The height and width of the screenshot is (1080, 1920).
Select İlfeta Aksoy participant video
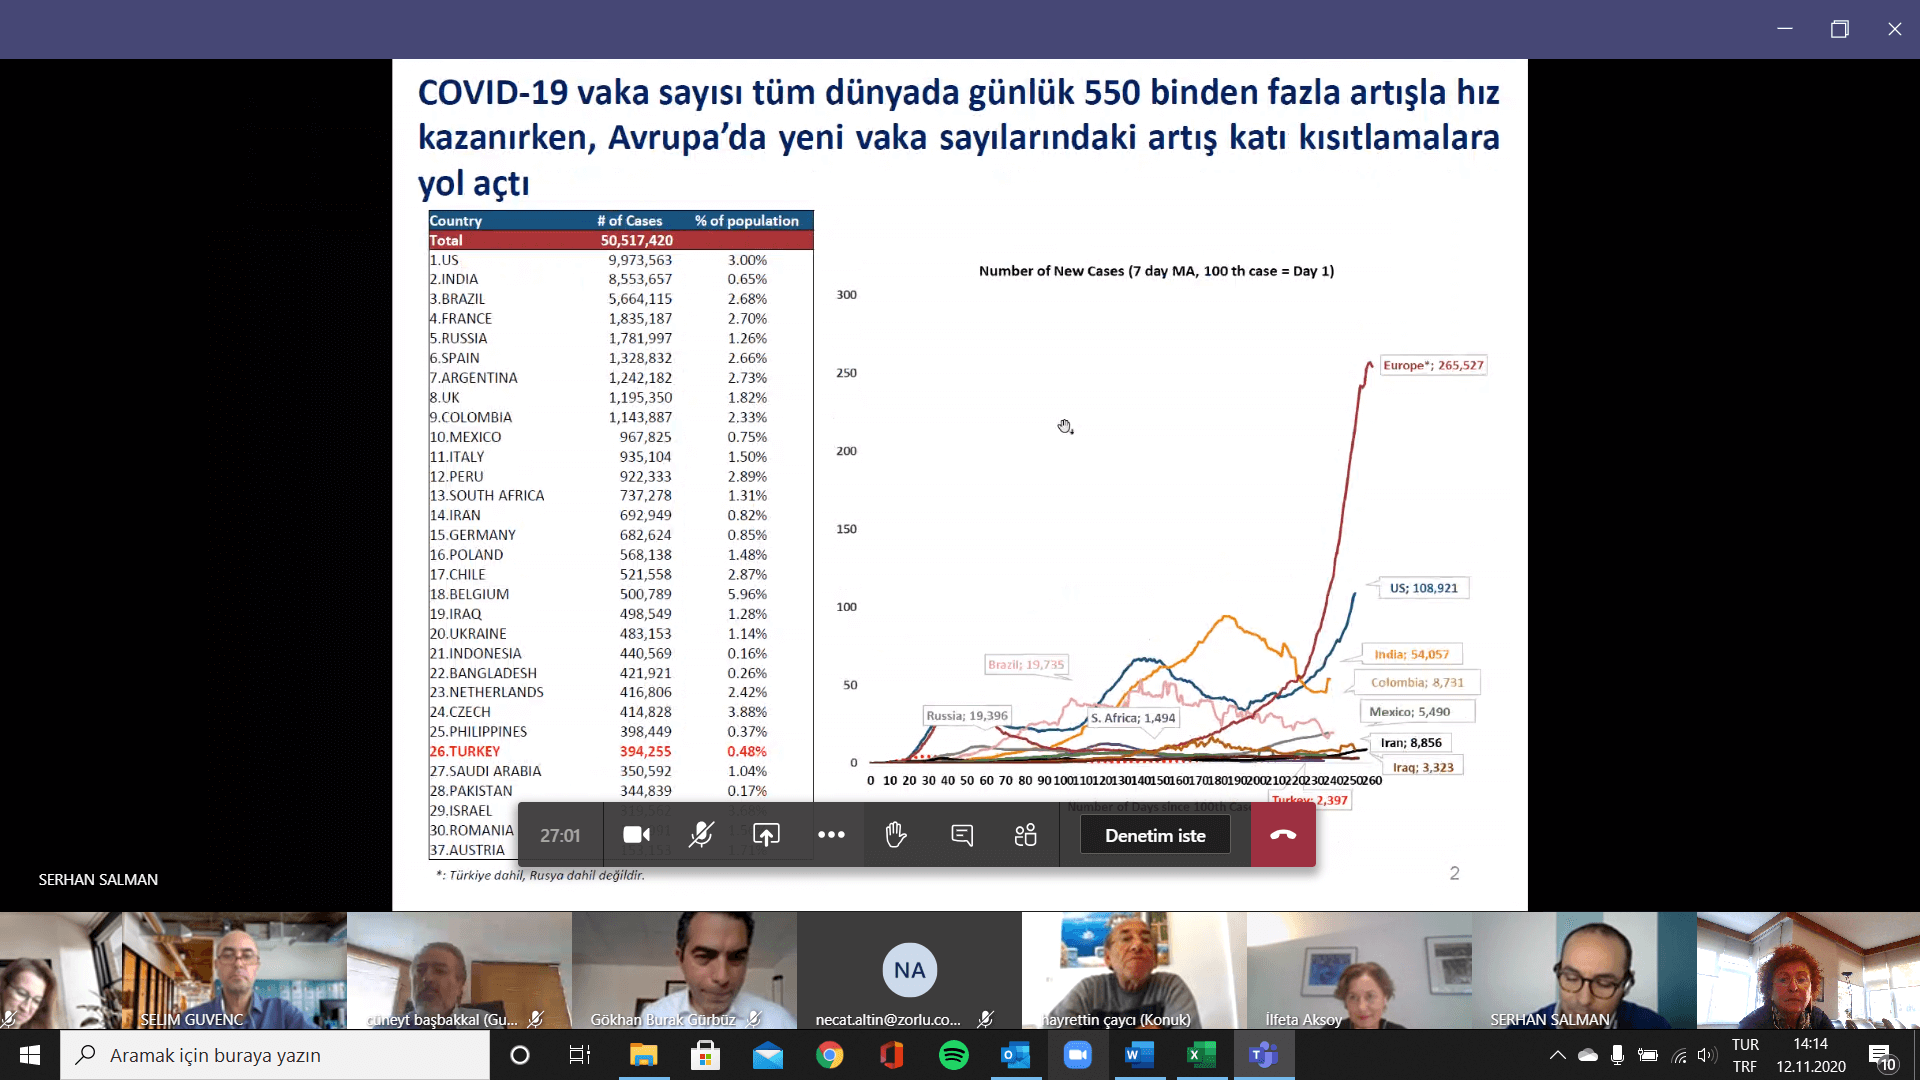[1359, 970]
